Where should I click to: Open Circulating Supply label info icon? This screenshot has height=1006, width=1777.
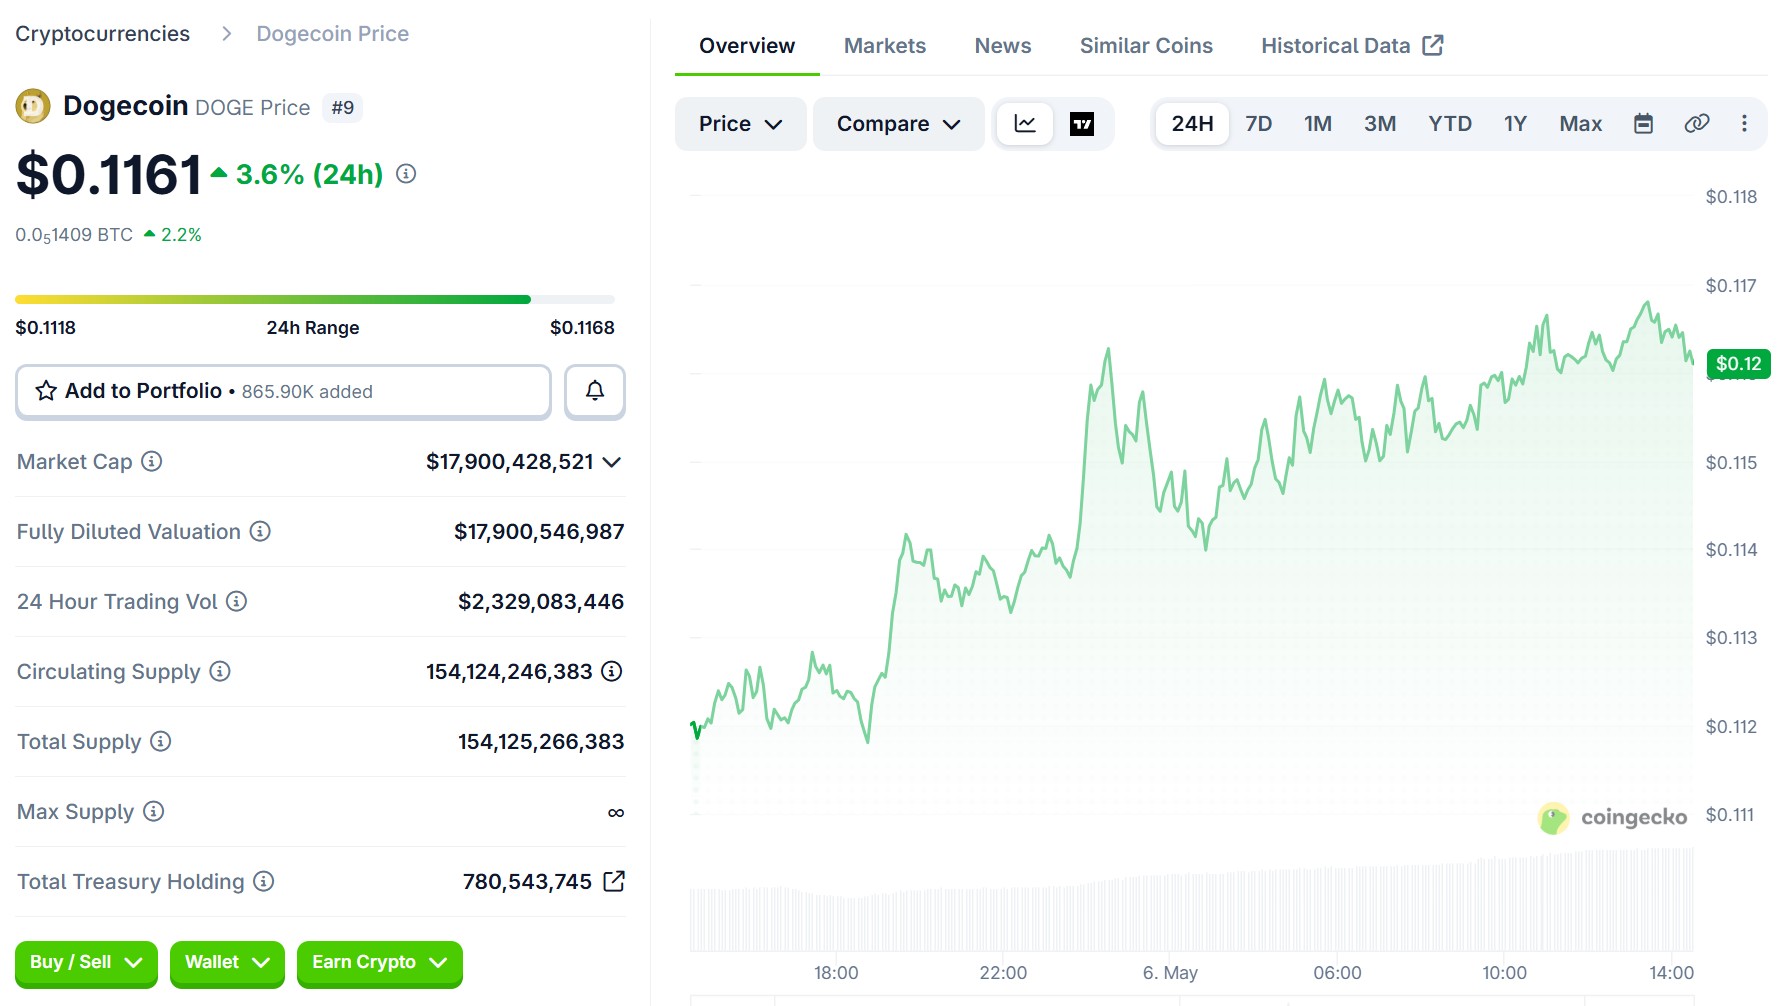click(220, 671)
